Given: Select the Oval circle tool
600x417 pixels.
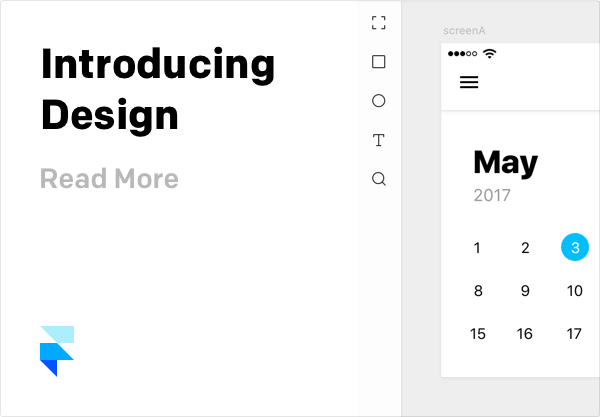Looking at the screenshot, I should click(378, 101).
